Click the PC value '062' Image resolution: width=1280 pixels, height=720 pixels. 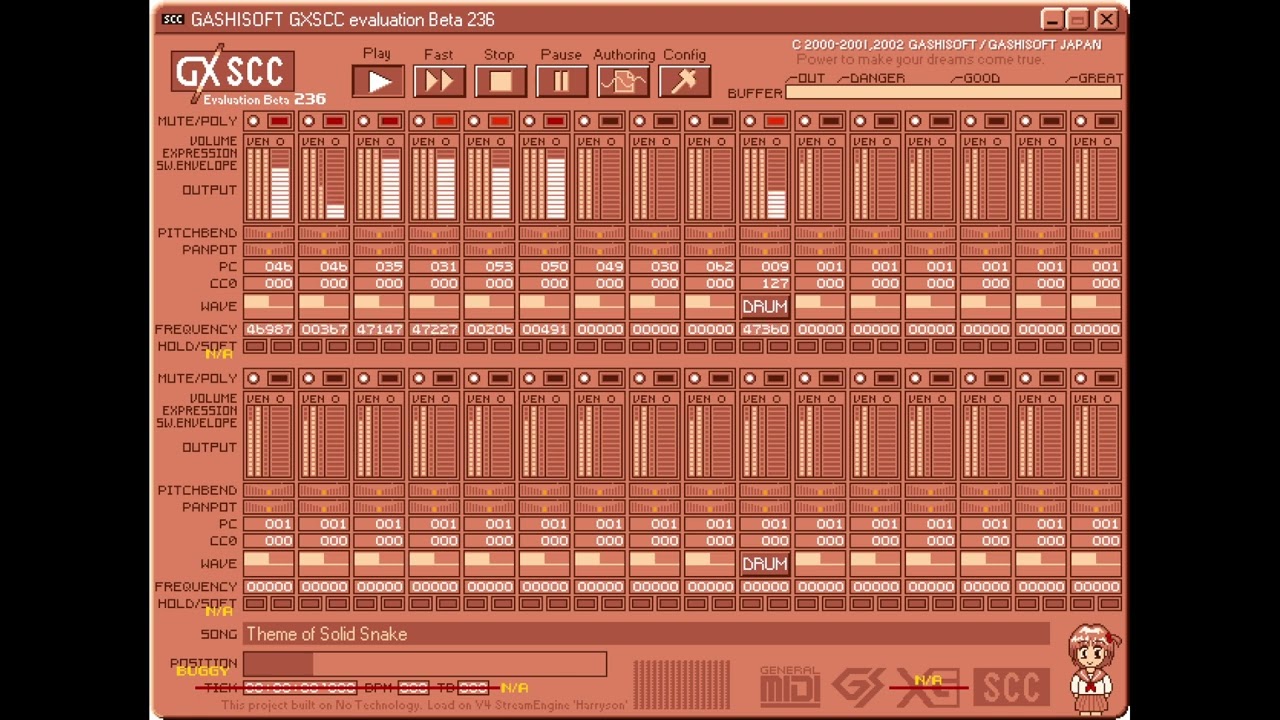click(x=719, y=267)
